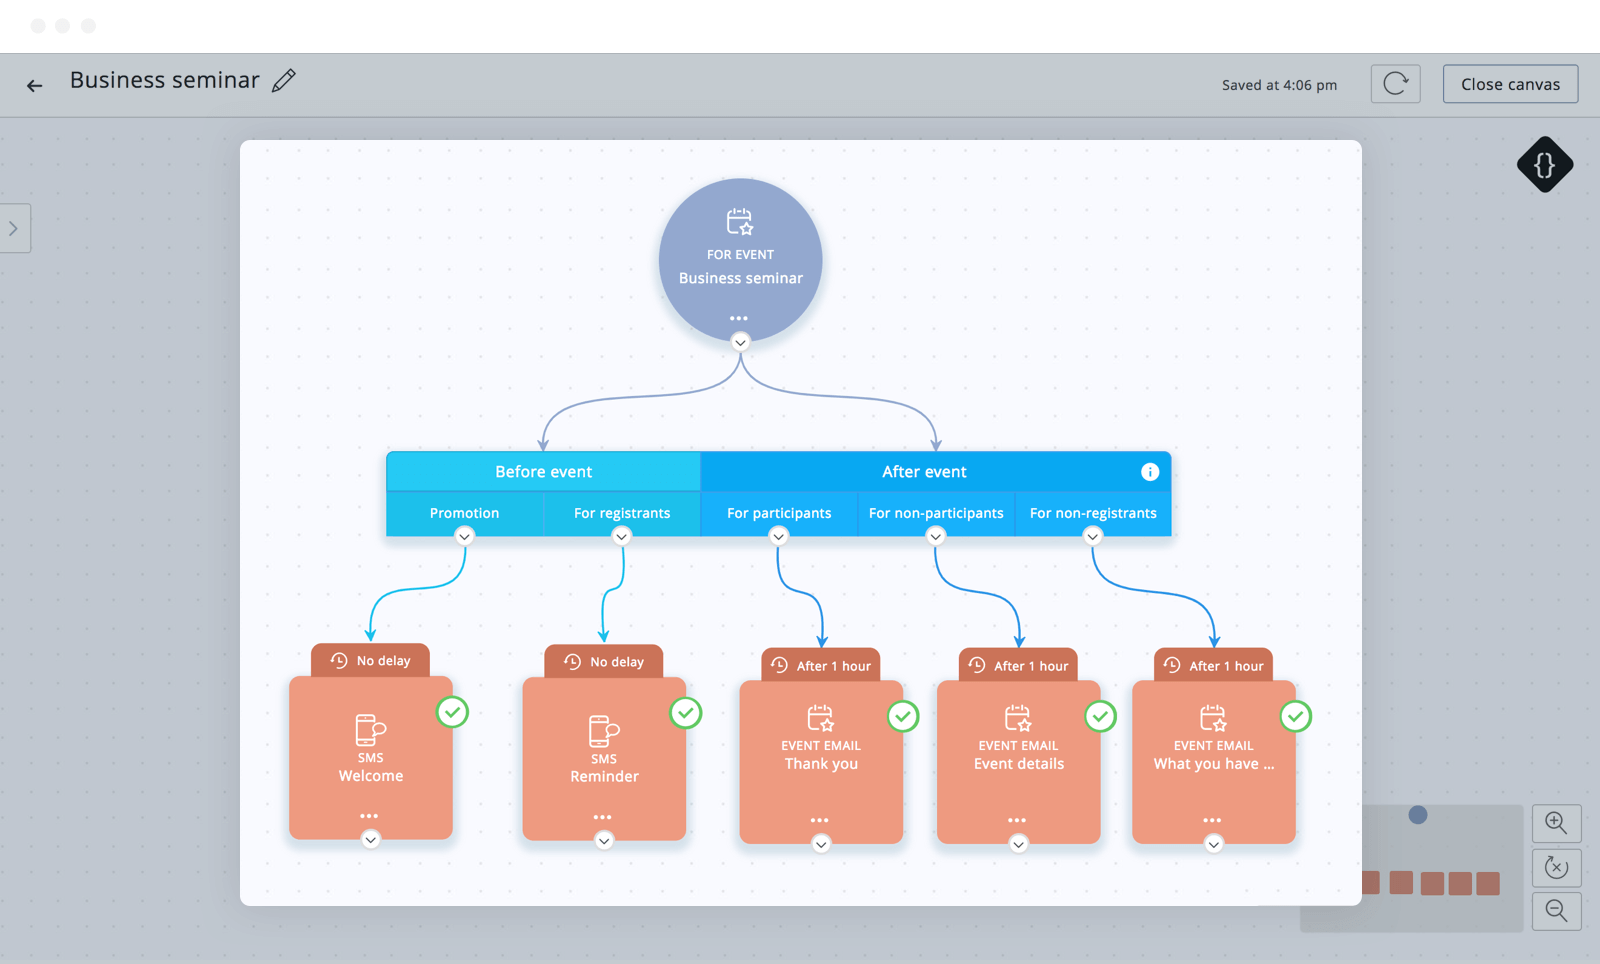The image size is (1600, 964).
Task: Go back using the left arrow icon
Action: point(35,86)
